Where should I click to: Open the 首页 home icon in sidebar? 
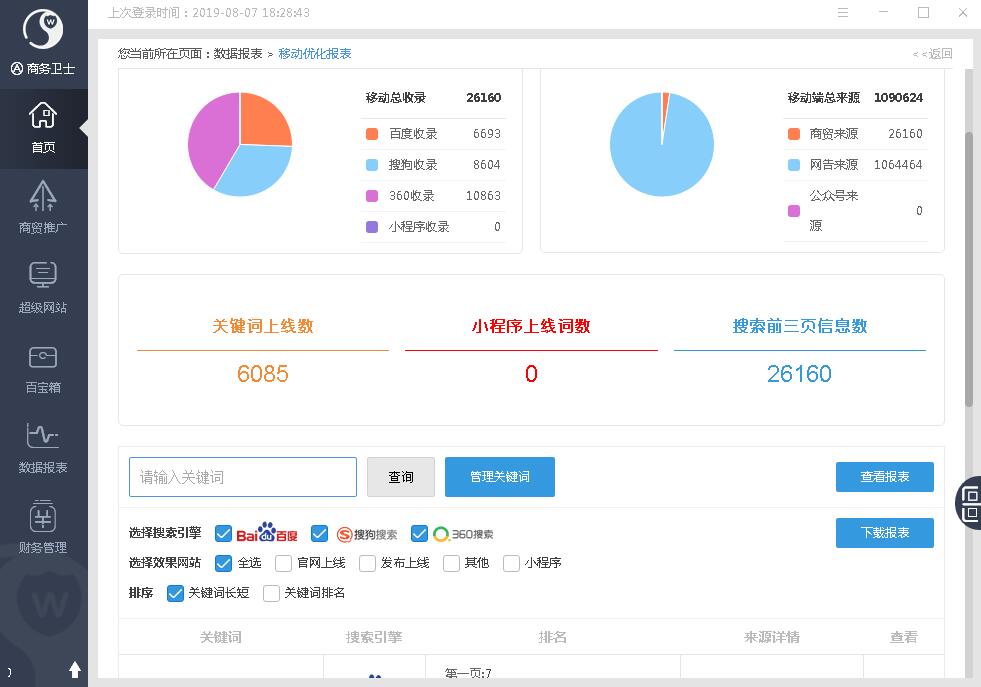pyautogui.click(x=43, y=117)
